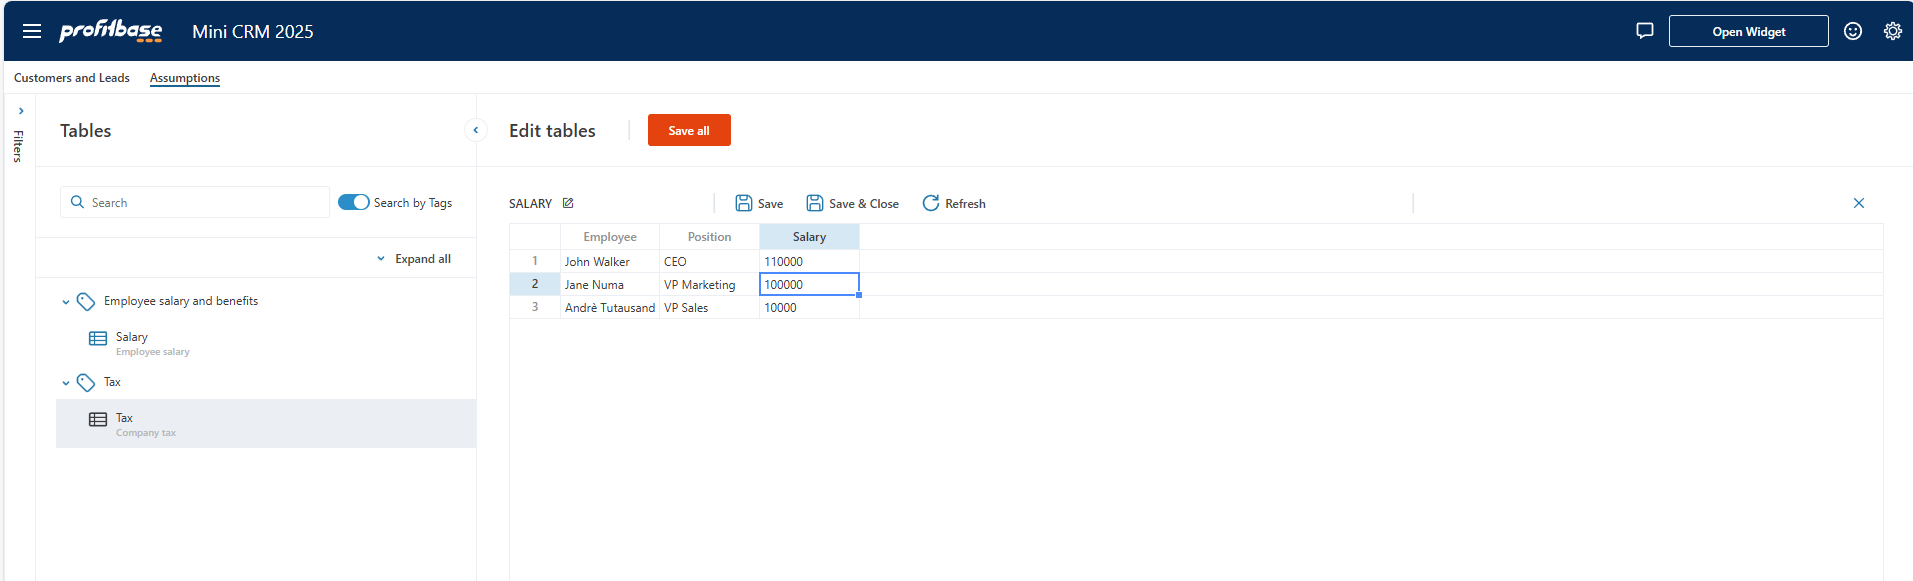This screenshot has height=581, width=1913.
Task: Click Expand all in Tables panel
Action: coord(414,258)
